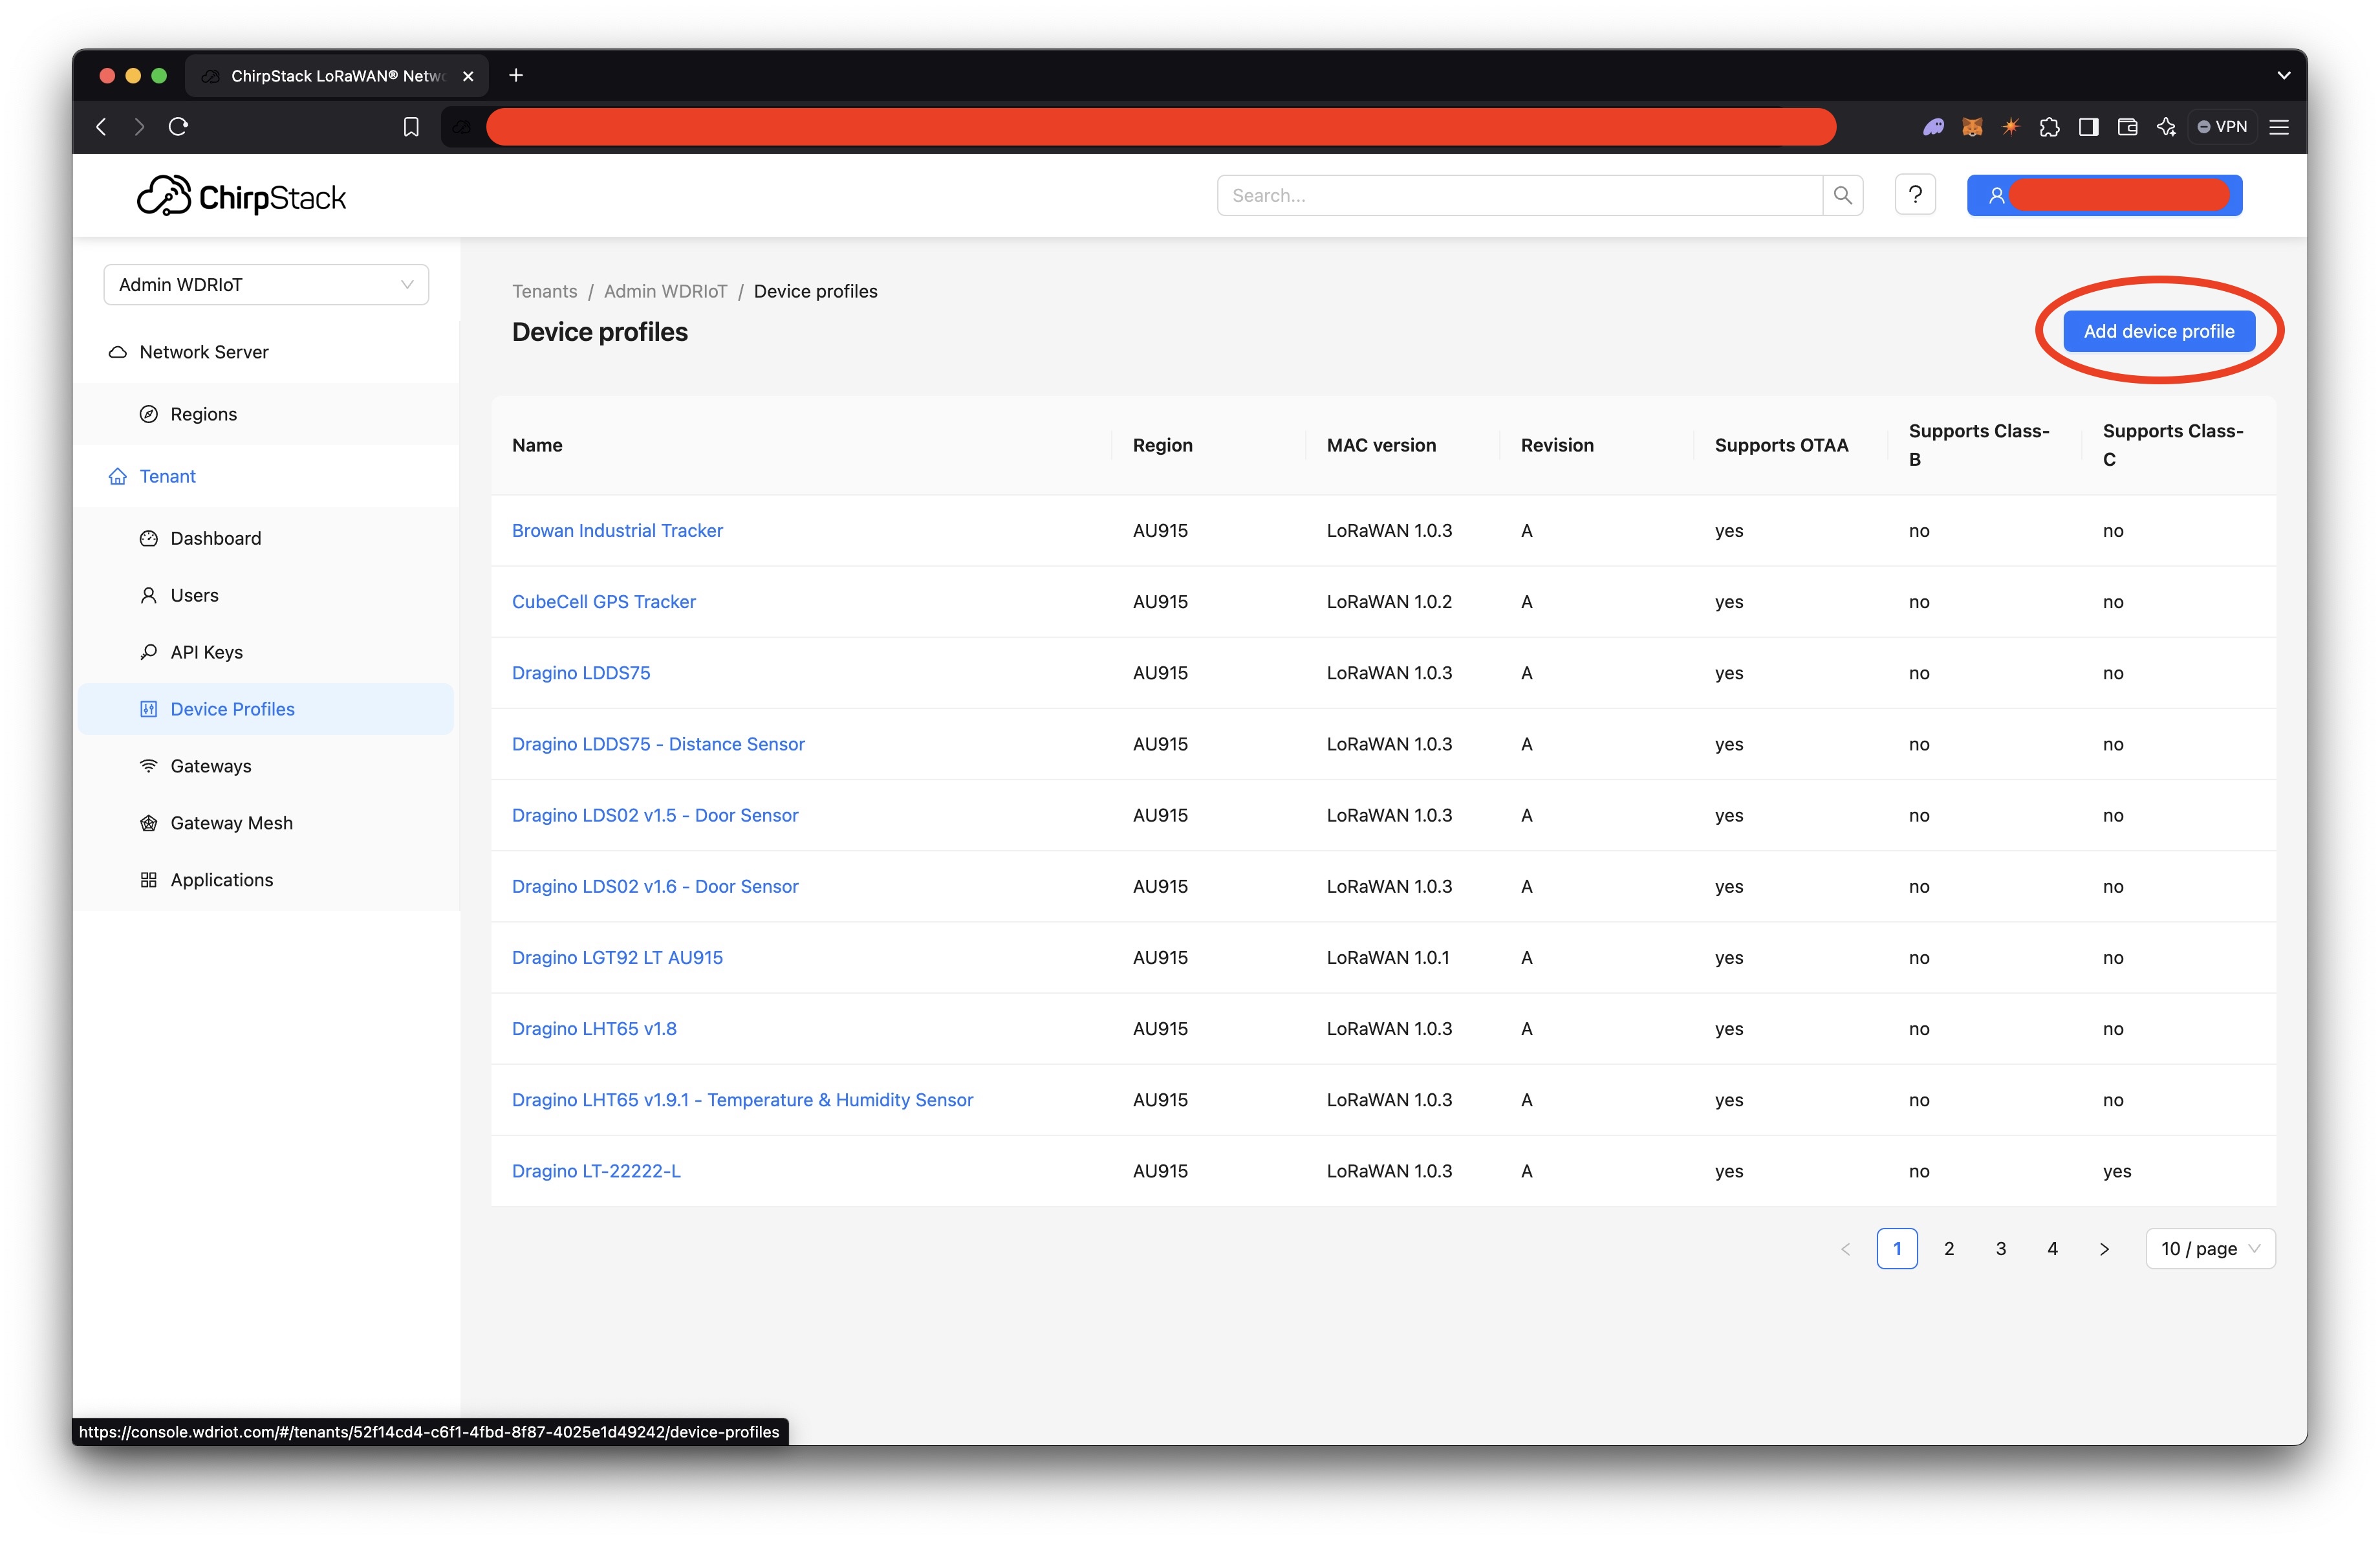
Task: Open Gateways in the sidebar
Action: pyautogui.click(x=267, y=766)
